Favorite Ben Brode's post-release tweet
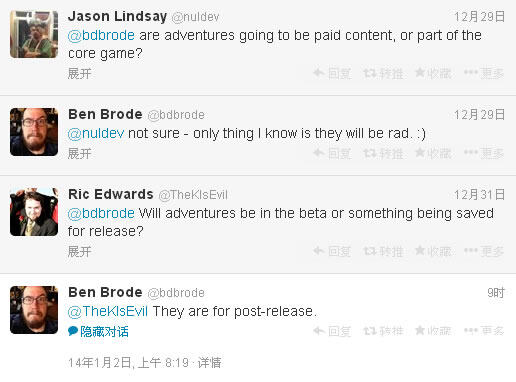 pyautogui.click(x=433, y=331)
